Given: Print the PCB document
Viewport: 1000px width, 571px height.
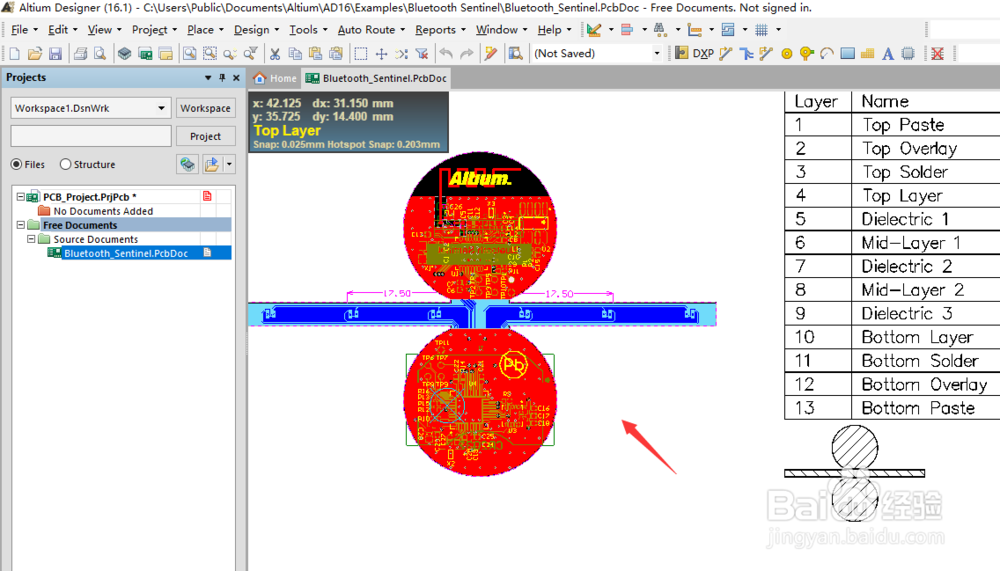Looking at the screenshot, I should pyautogui.click(x=80, y=54).
